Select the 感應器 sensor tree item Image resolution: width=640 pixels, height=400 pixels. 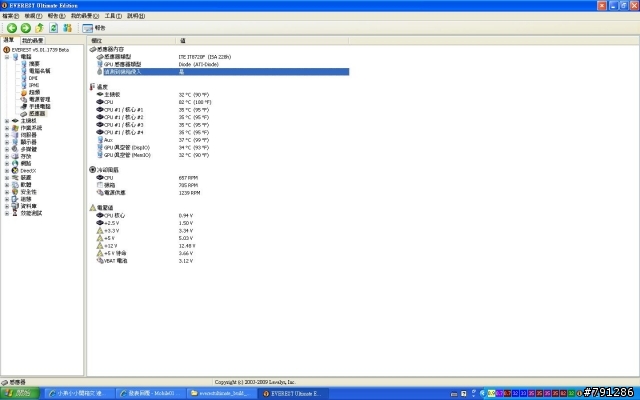pyautogui.click(x=37, y=114)
